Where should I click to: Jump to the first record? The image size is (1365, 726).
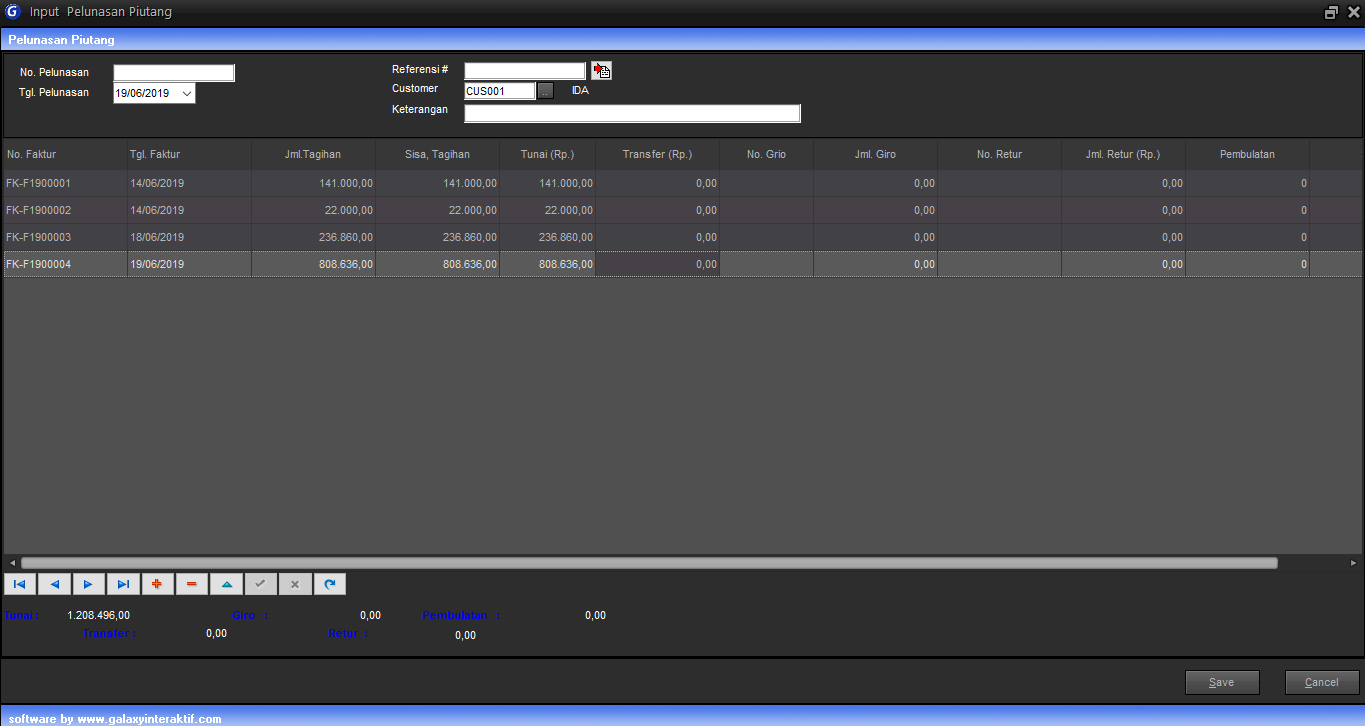click(20, 584)
